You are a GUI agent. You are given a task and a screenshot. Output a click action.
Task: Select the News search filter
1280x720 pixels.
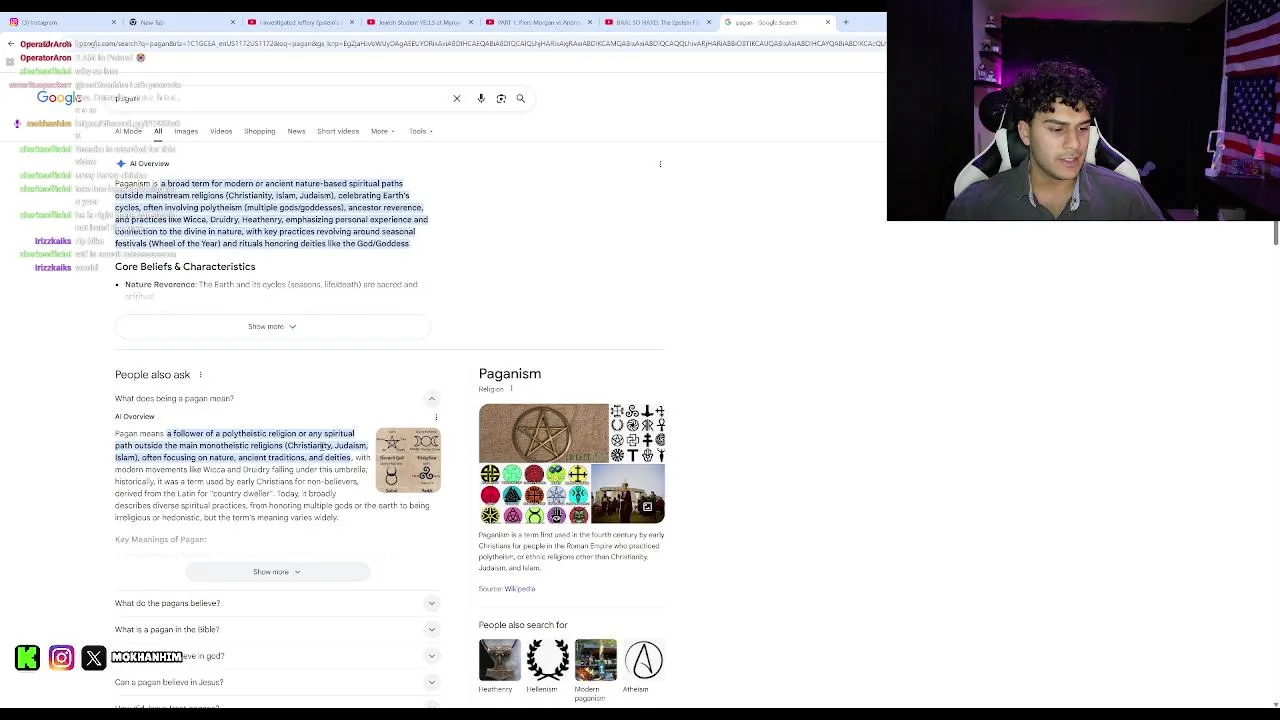[x=296, y=132]
